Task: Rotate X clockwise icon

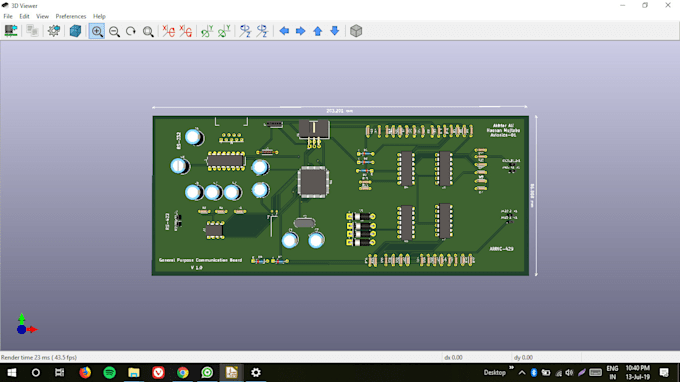Action: 168,31
